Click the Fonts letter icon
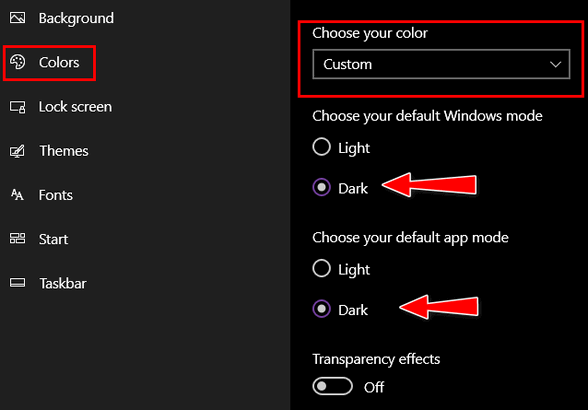588x410 pixels. 17,195
